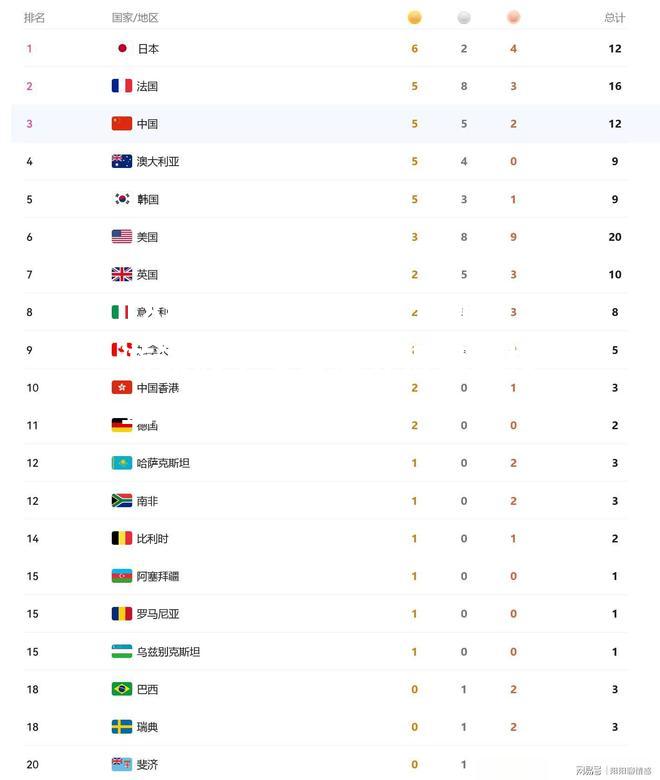Viewport: 660px width, 780px height.
Task: Click the South Africa flag icon
Action: tap(122, 500)
